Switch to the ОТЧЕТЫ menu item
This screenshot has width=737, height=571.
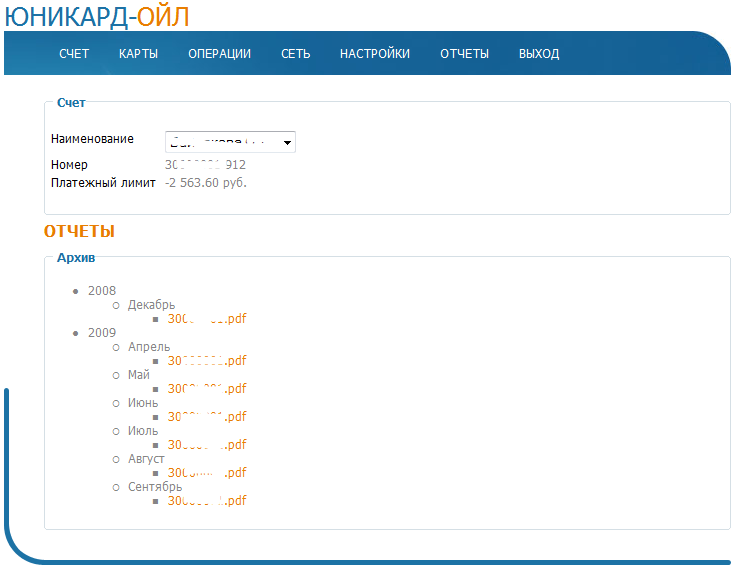(x=464, y=54)
